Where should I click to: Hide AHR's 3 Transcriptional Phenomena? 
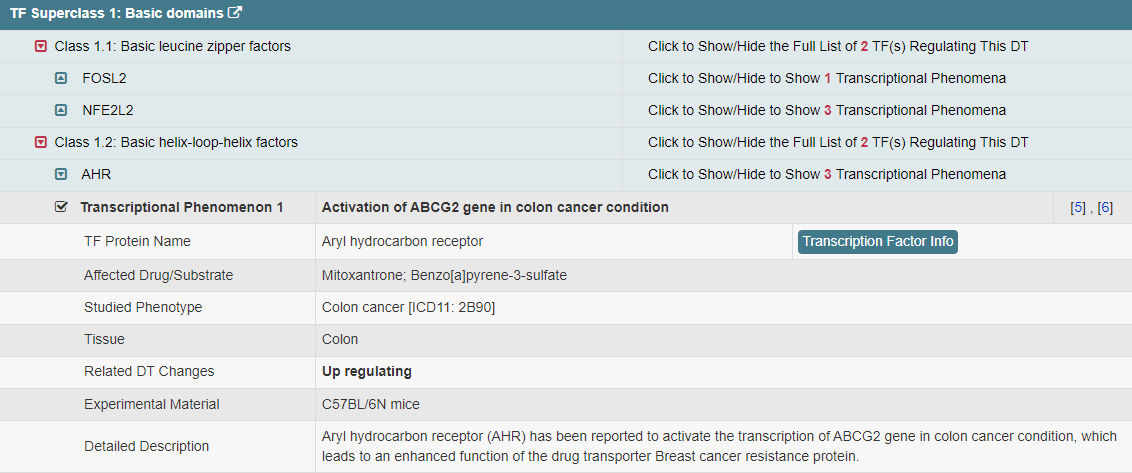pyautogui.click(x=826, y=174)
